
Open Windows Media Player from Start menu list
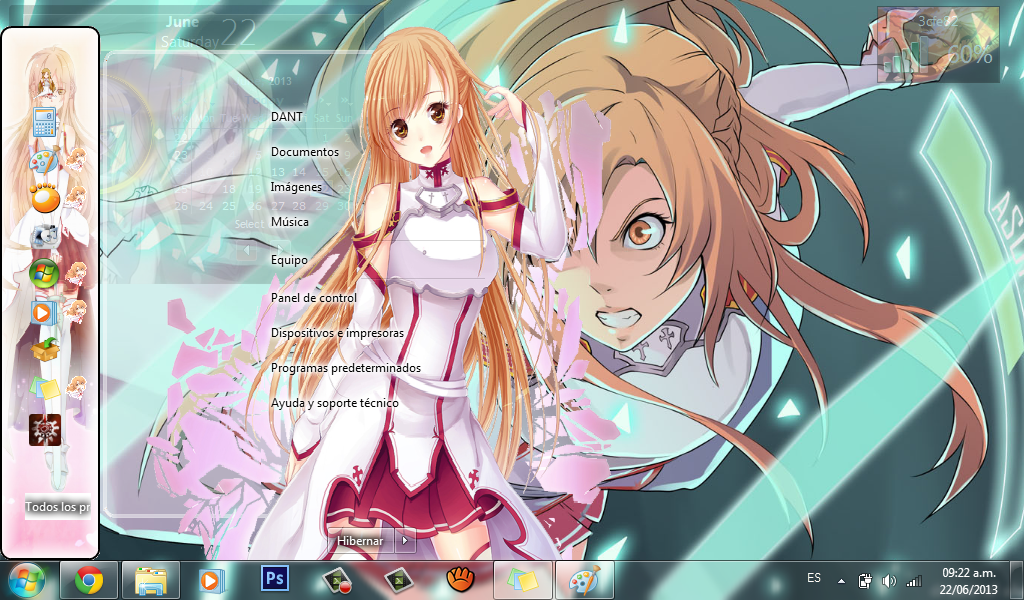[x=43, y=312]
